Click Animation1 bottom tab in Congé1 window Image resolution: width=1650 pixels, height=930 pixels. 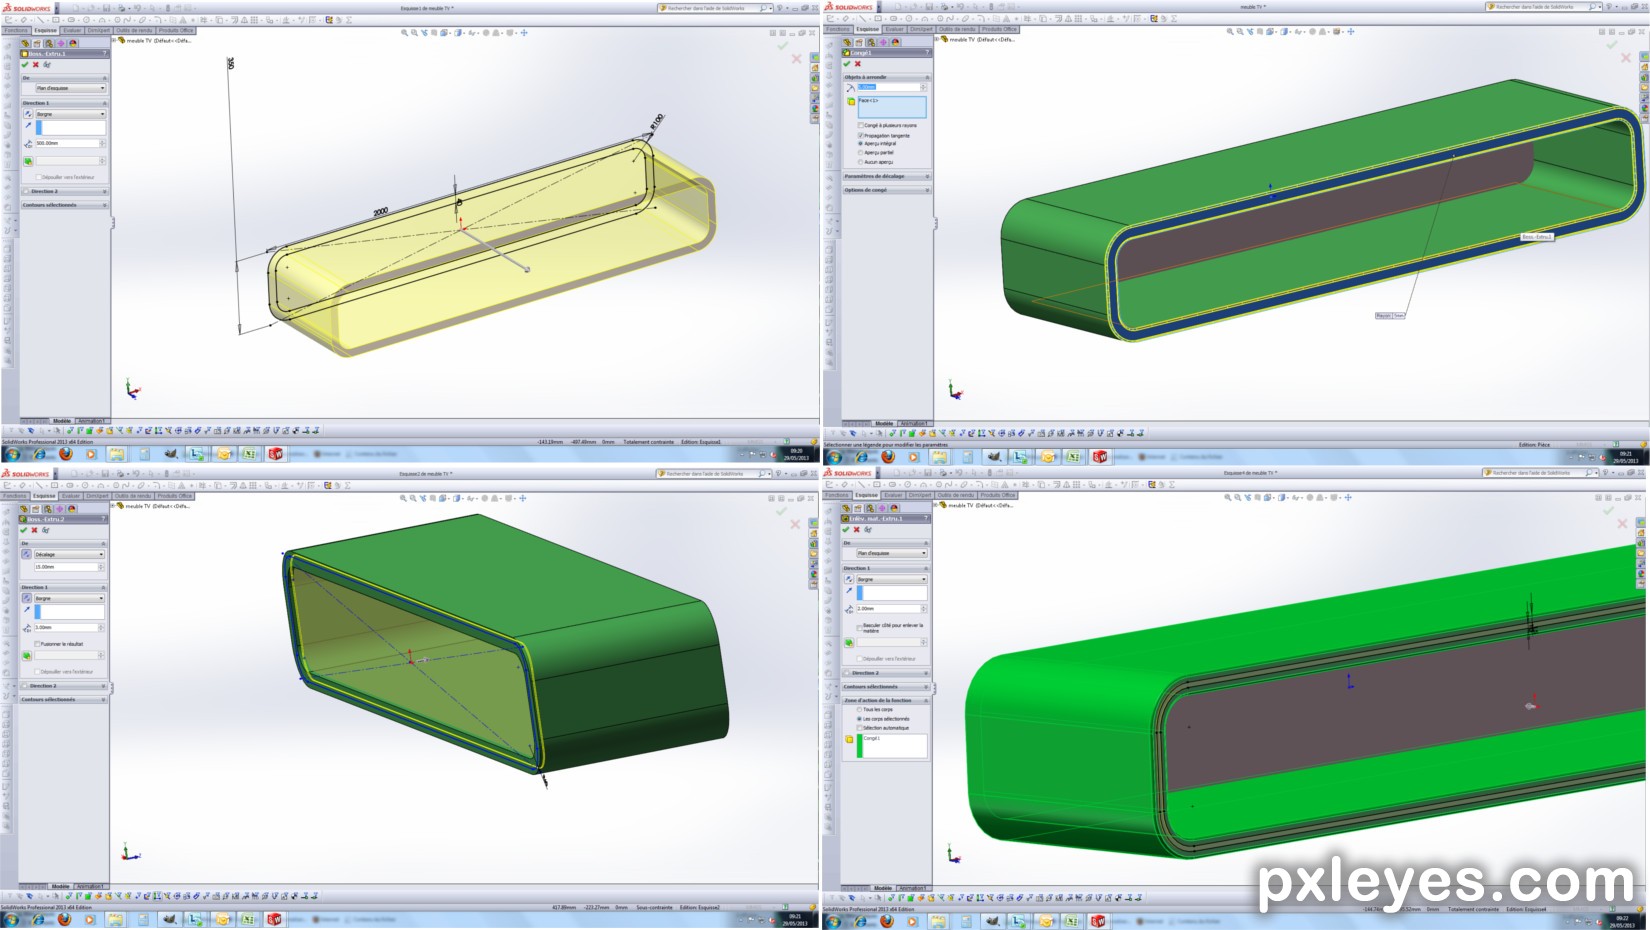[913, 423]
